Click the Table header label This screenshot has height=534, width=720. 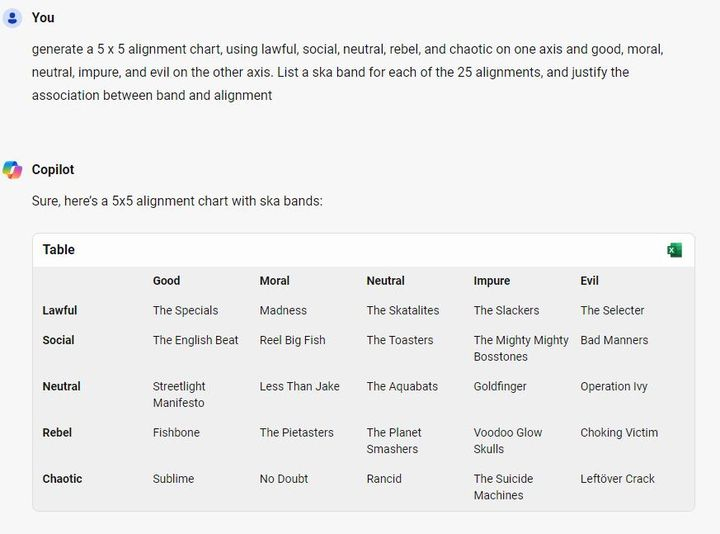tap(59, 249)
